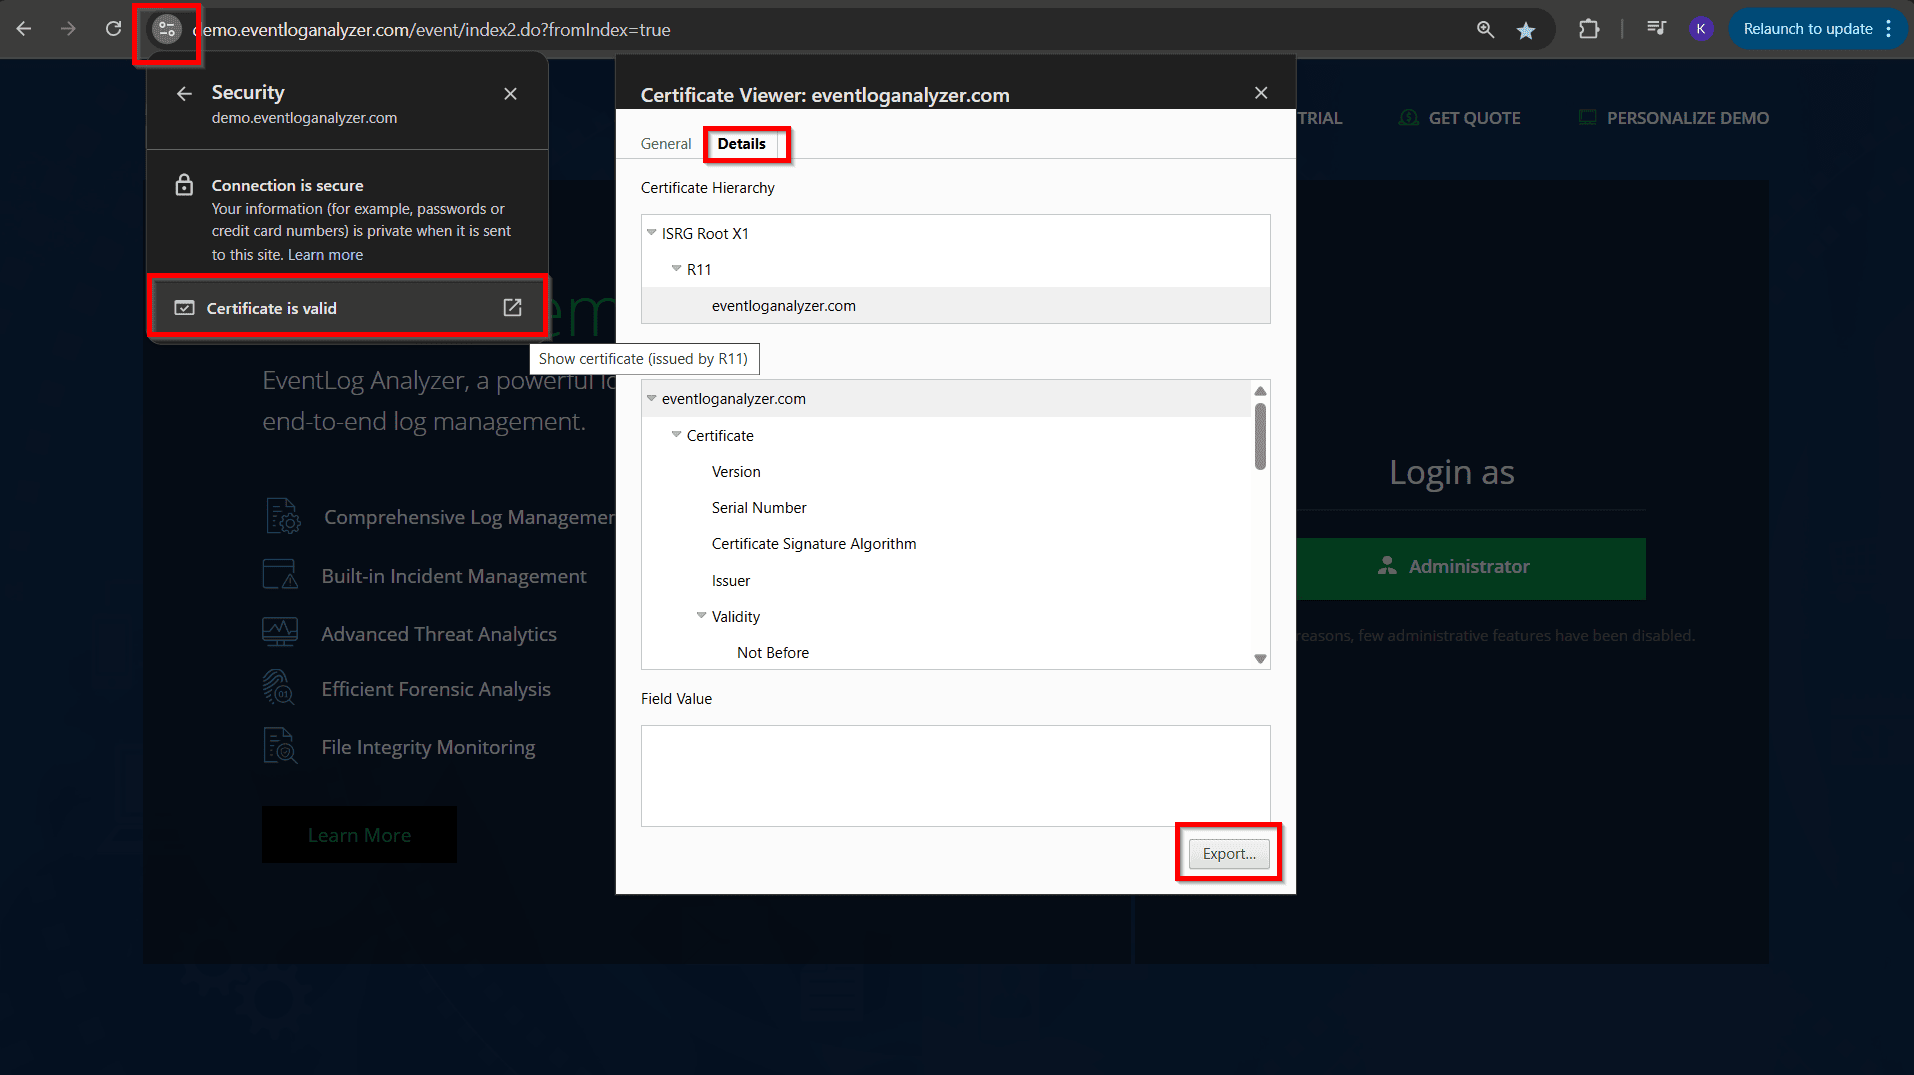Collapse the Validity node
The image size is (1914, 1075).
(x=701, y=616)
